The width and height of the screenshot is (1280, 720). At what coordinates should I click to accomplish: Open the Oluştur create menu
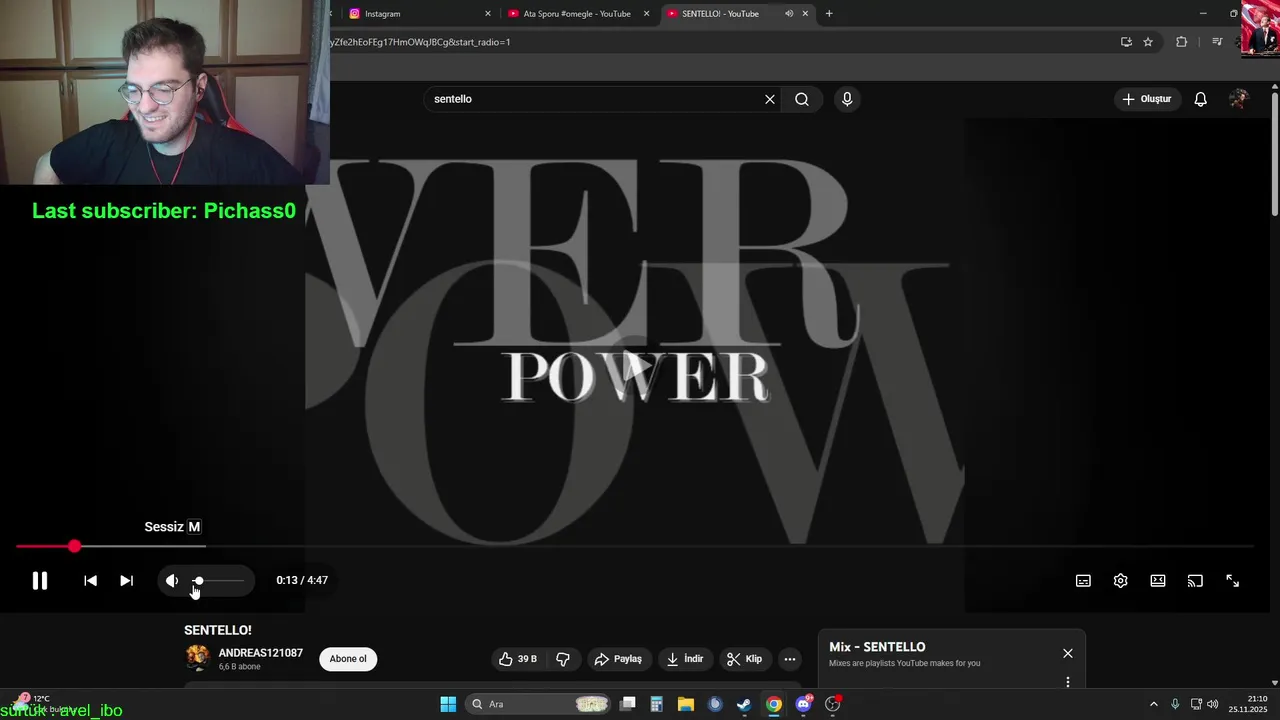pyautogui.click(x=1146, y=99)
